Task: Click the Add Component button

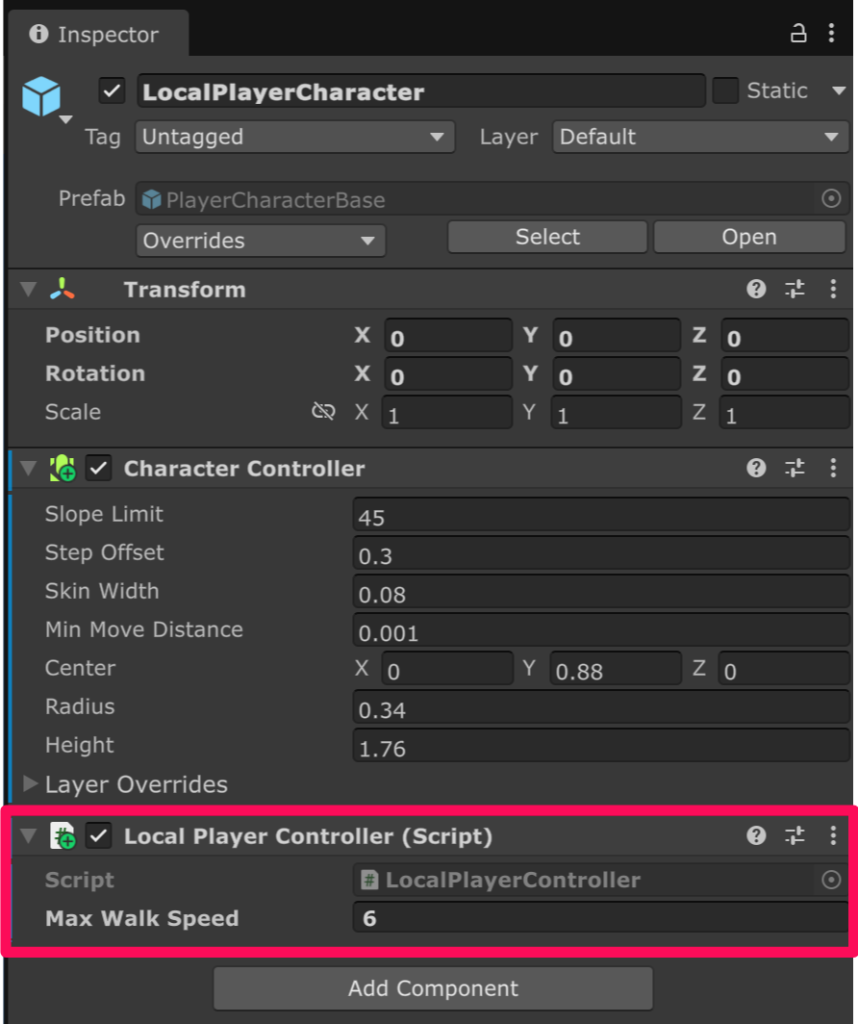Action: tap(433, 989)
